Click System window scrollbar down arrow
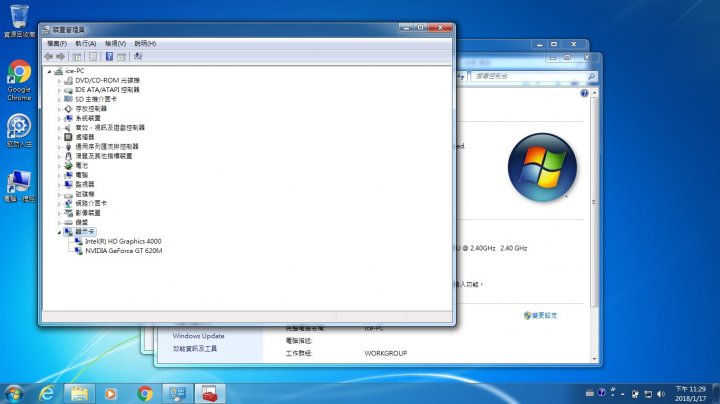This screenshot has width=720, height=404. [595, 359]
